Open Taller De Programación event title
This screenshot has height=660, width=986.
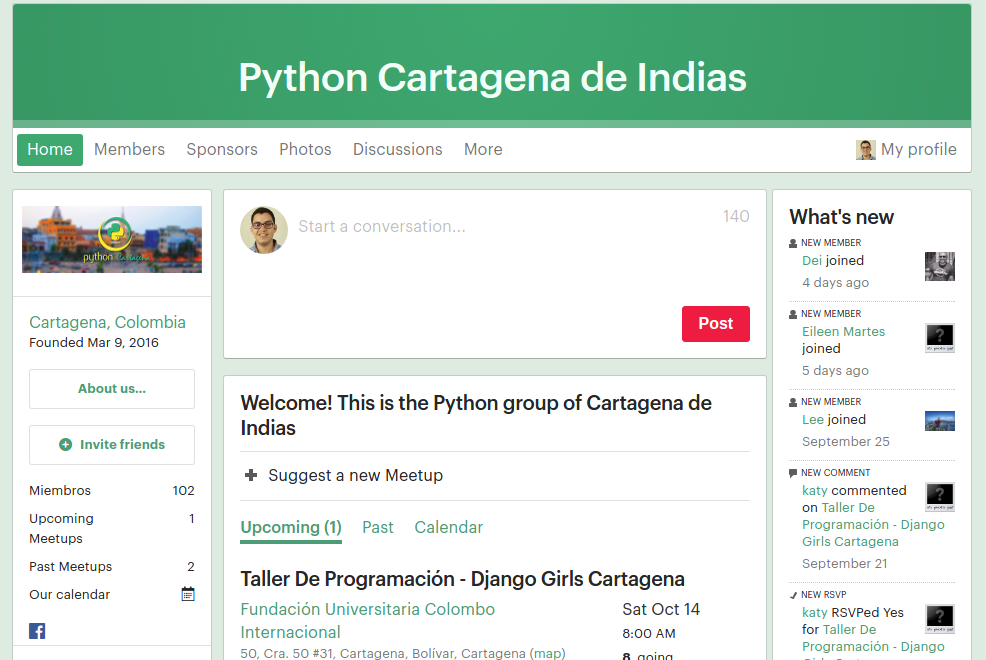click(462, 579)
